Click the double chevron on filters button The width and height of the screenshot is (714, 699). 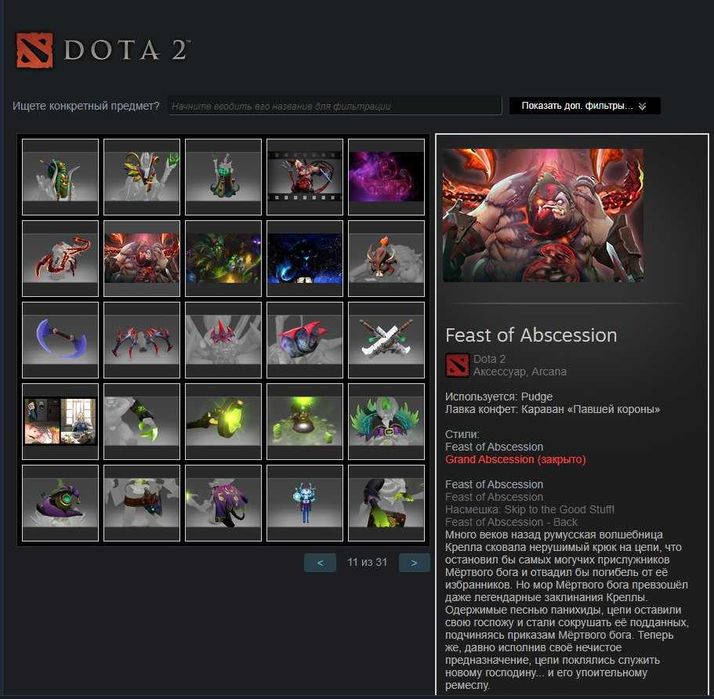(x=642, y=106)
